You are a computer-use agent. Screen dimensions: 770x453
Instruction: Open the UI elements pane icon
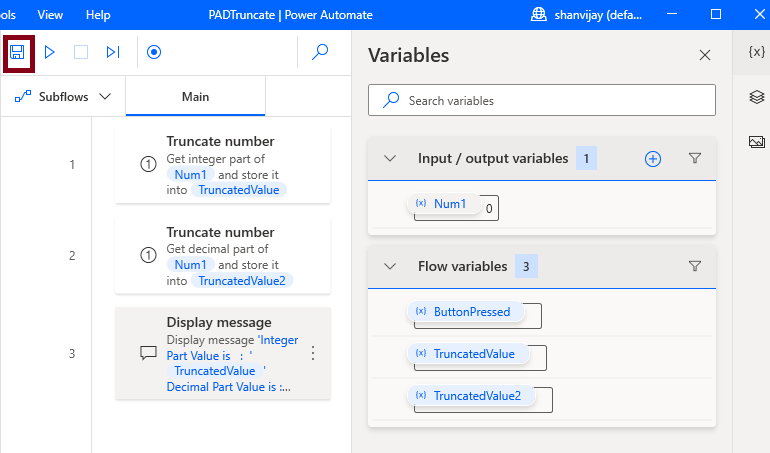click(756, 97)
